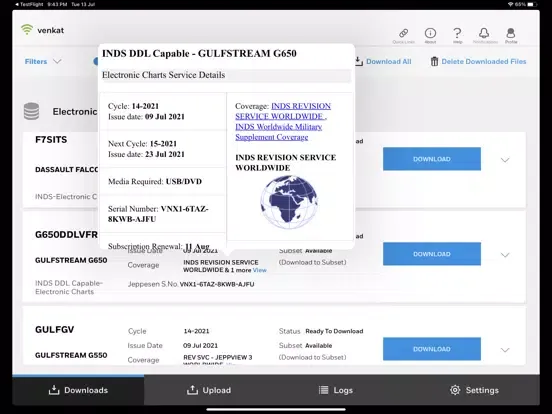Click the TestFlight back indicator in status bar

click(x=29, y=5)
